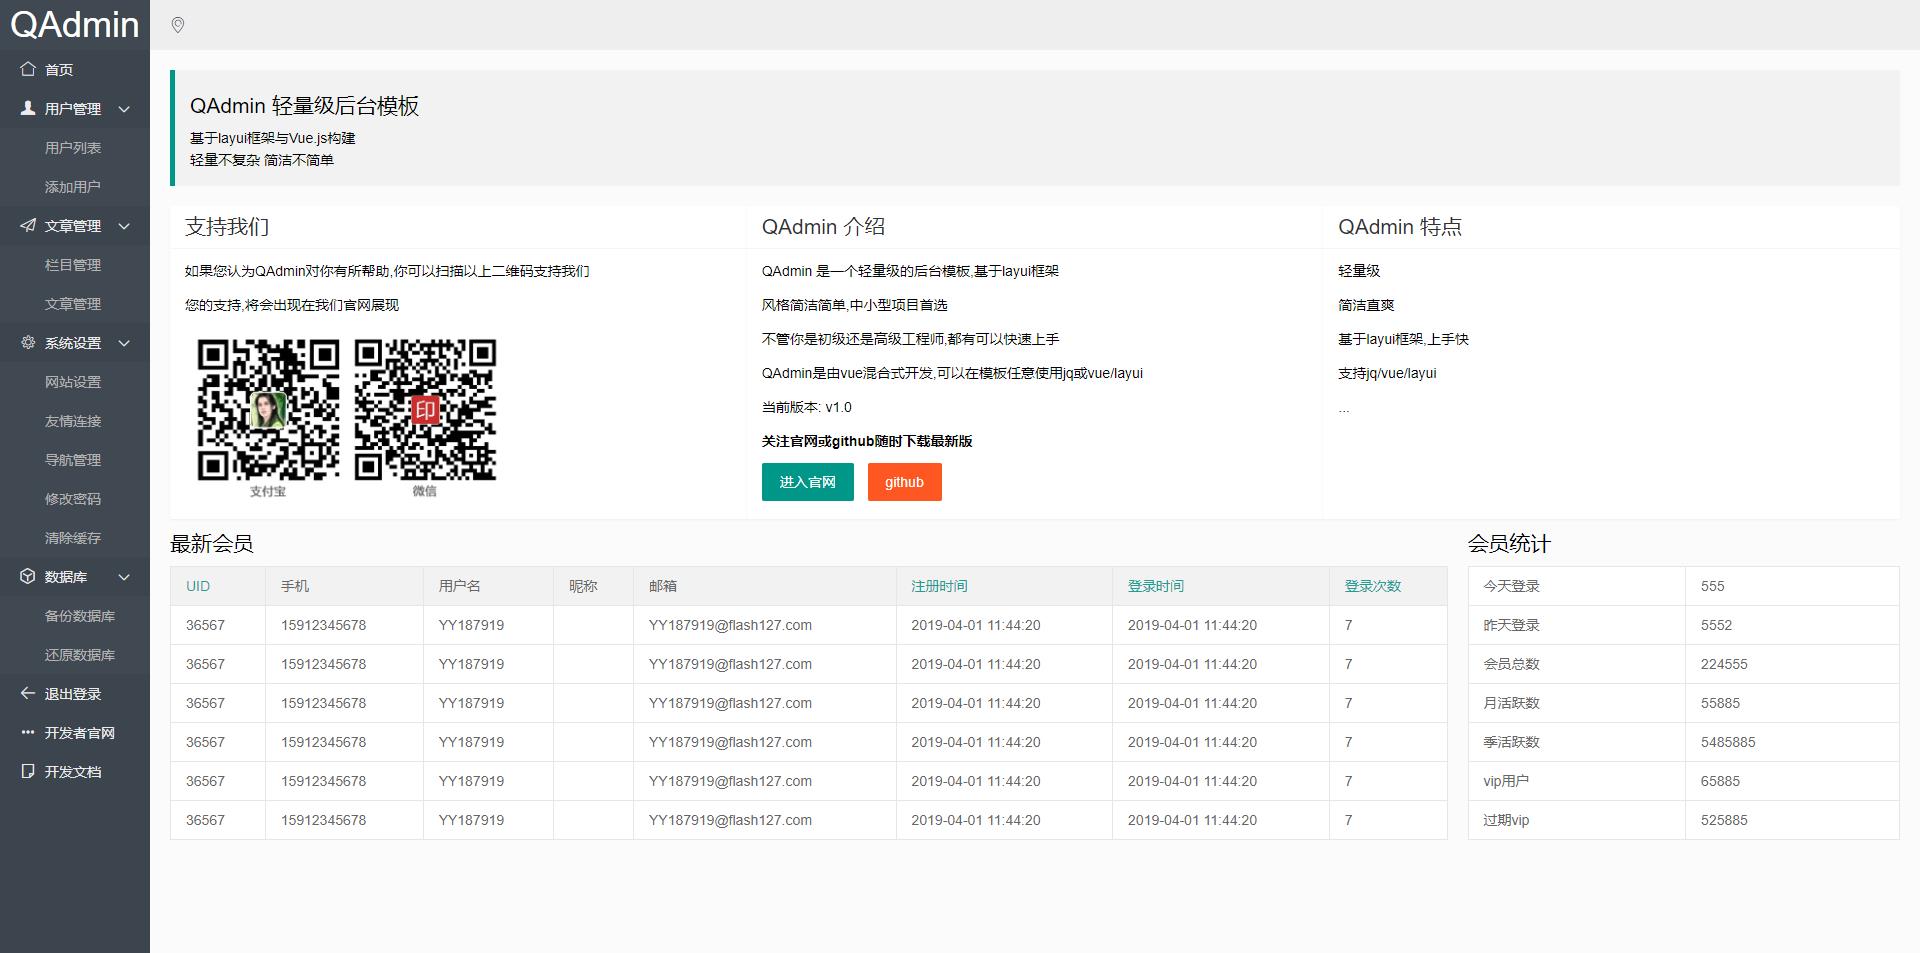Screen dimensions: 1920x953
Task: Click the 过期vip value 525885
Action: click(x=1724, y=820)
